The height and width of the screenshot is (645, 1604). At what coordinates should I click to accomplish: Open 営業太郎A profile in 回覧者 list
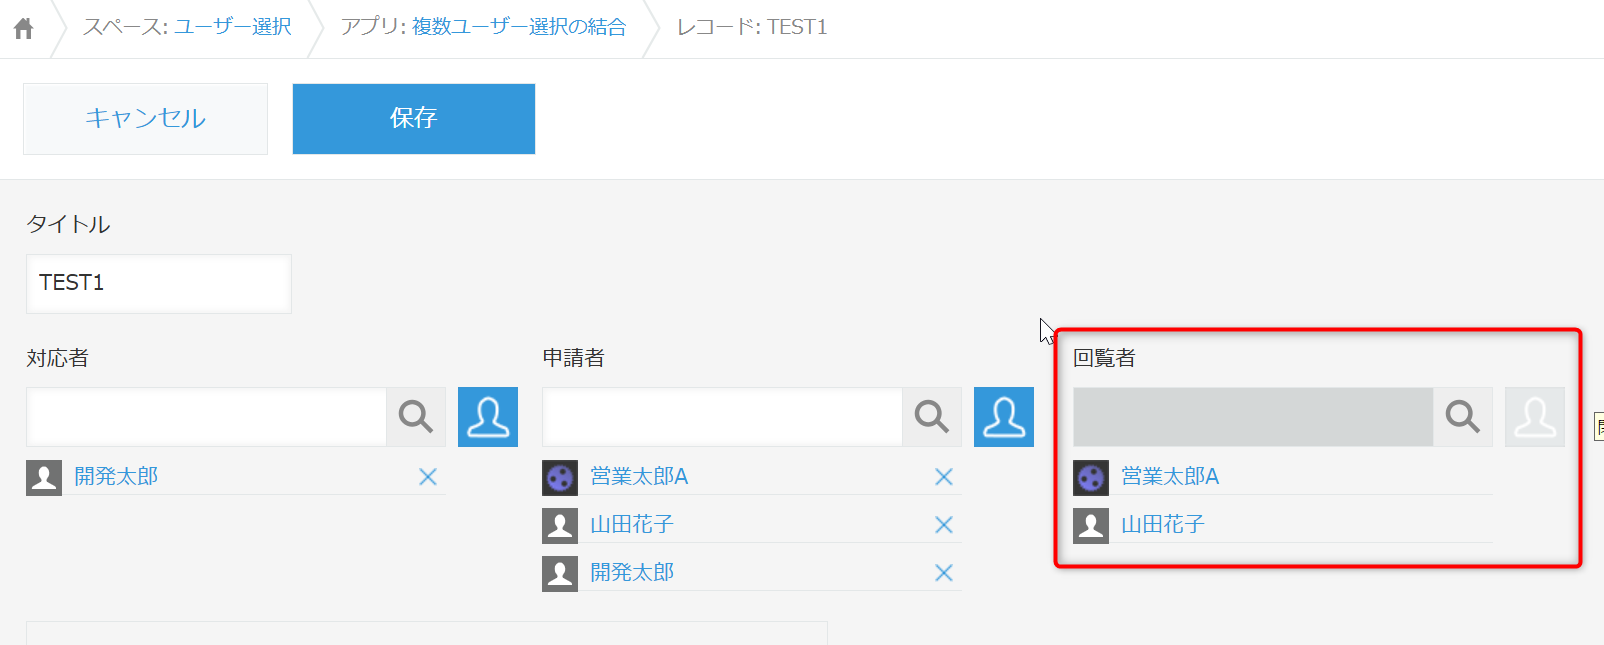[1170, 477]
